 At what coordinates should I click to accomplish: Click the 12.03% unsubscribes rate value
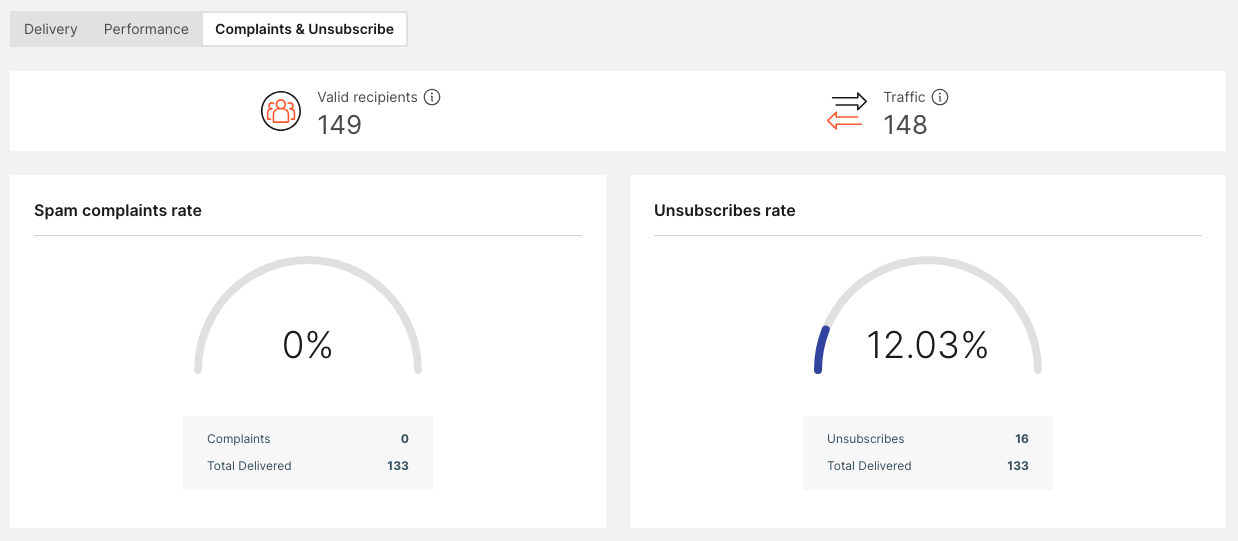pos(927,345)
